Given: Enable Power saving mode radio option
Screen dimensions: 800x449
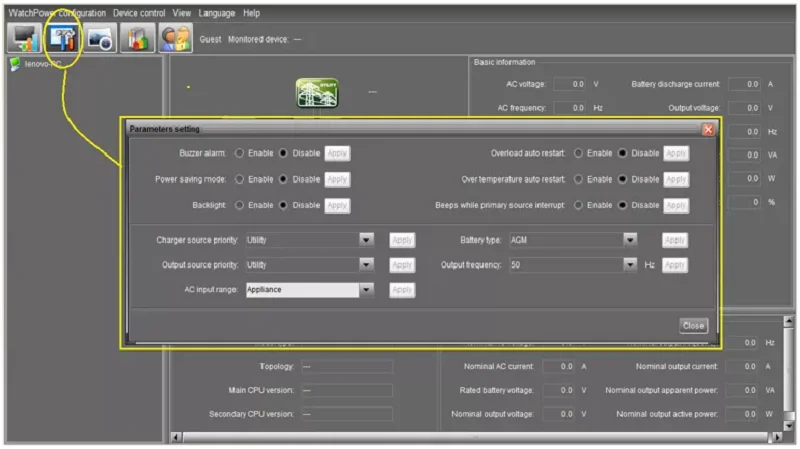Looking at the screenshot, I should [239, 179].
